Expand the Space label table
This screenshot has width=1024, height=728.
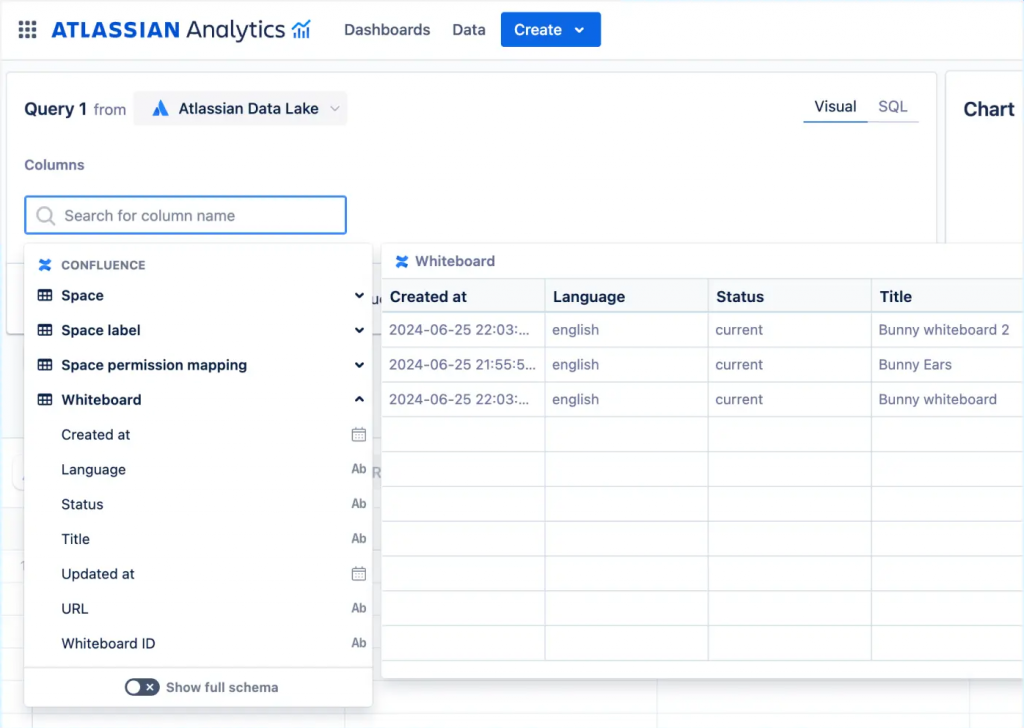(359, 330)
